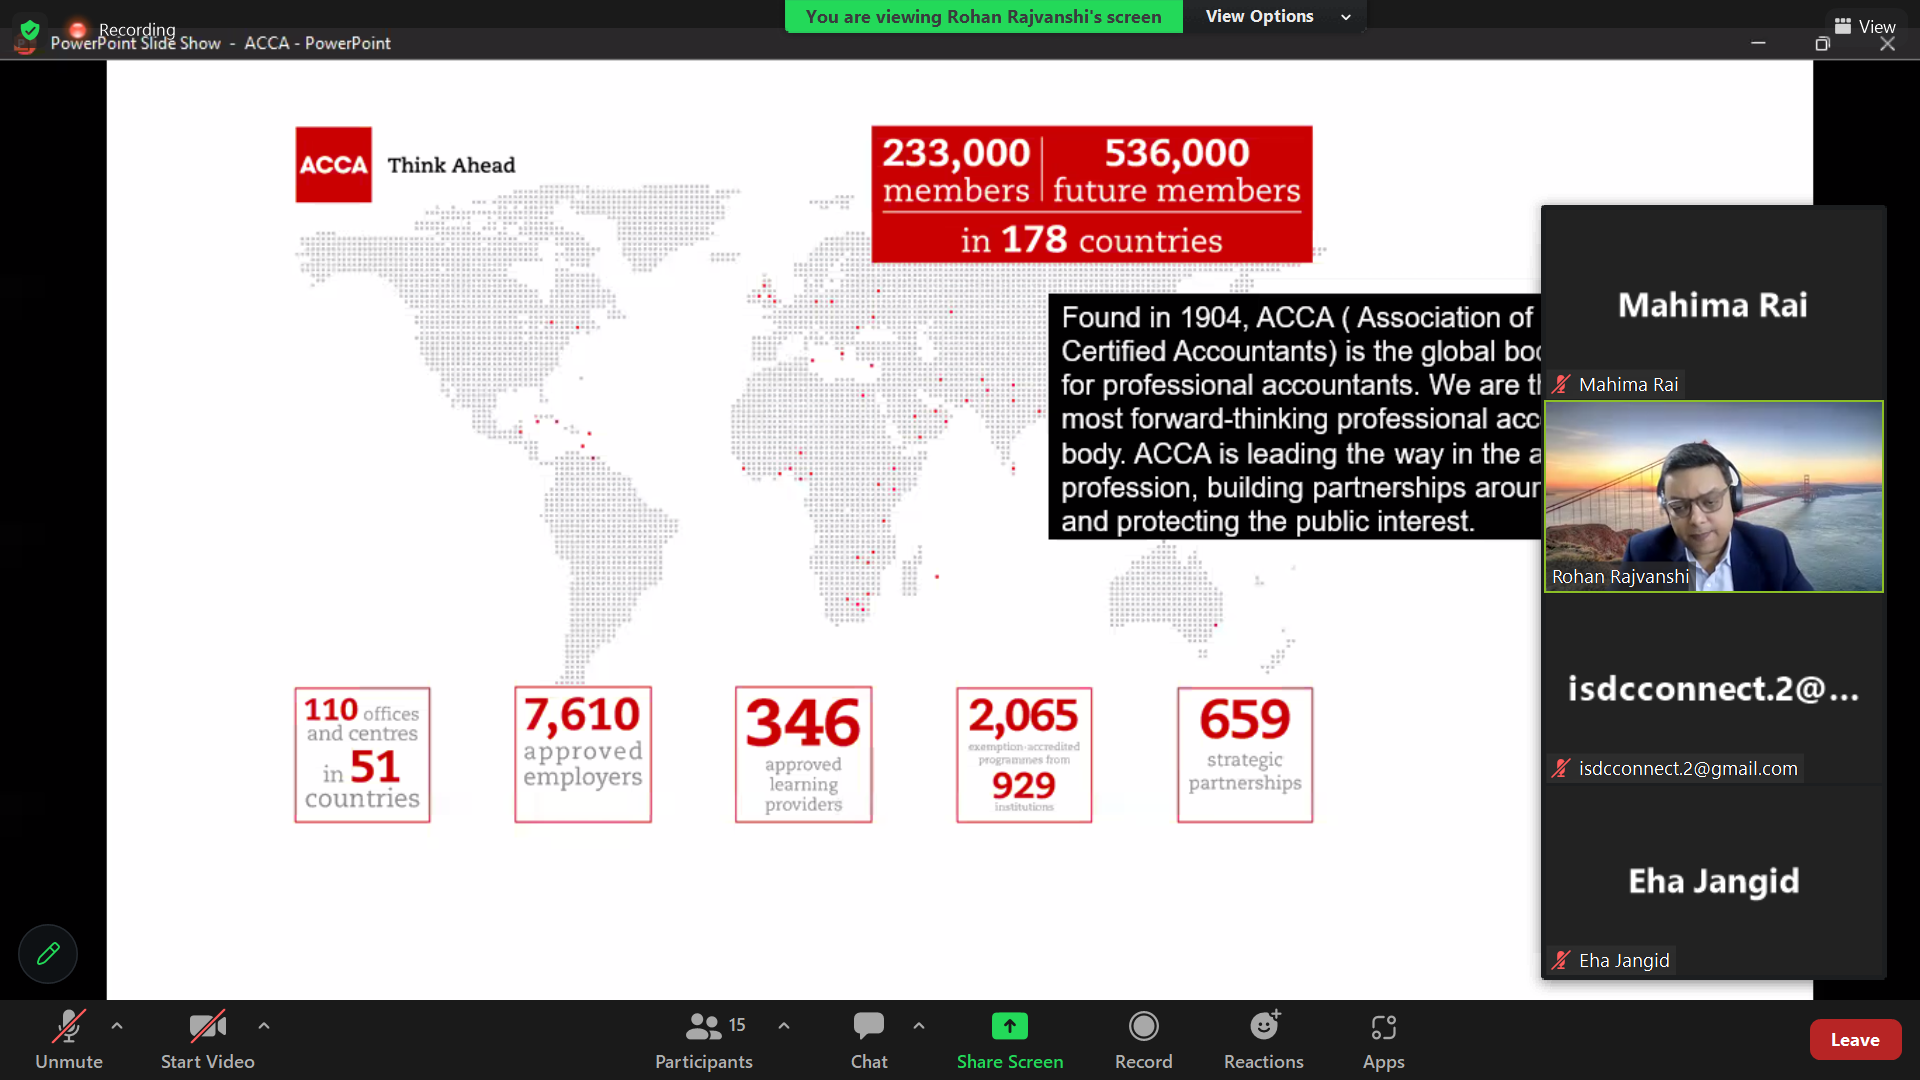Select Rohan Rajvanshi's video thumbnail
Screen dimensions: 1920x1080
(1713, 497)
